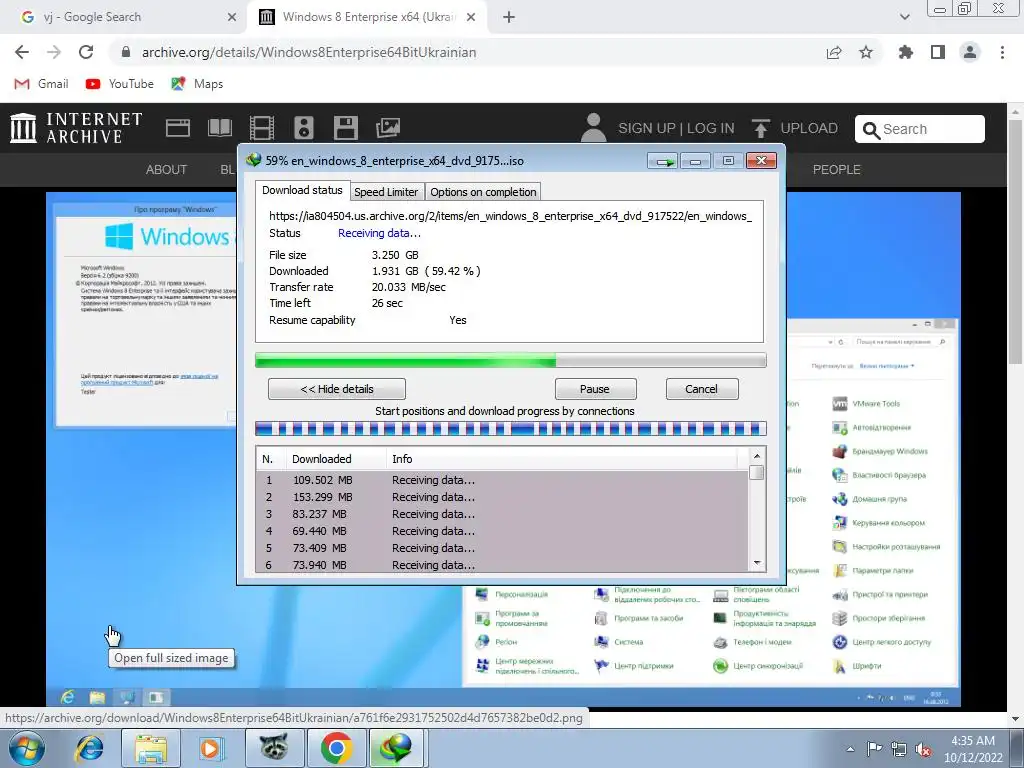Click the IDM move-to-tray arrow button in title bar

(x=663, y=161)
